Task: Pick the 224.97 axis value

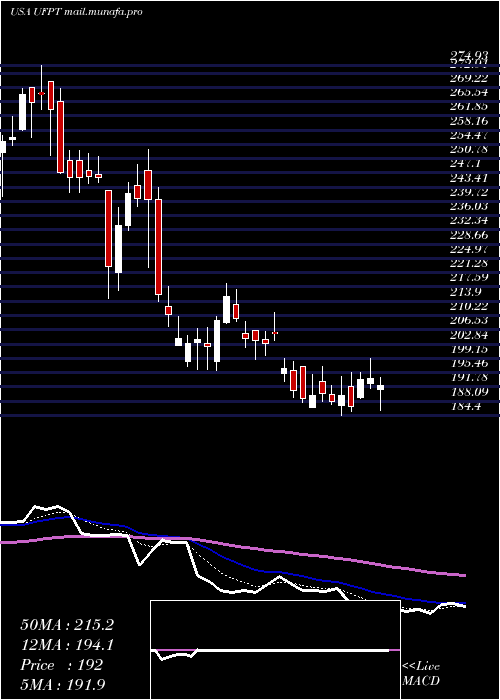Action: pyautogui.click(x=469, y=249)
